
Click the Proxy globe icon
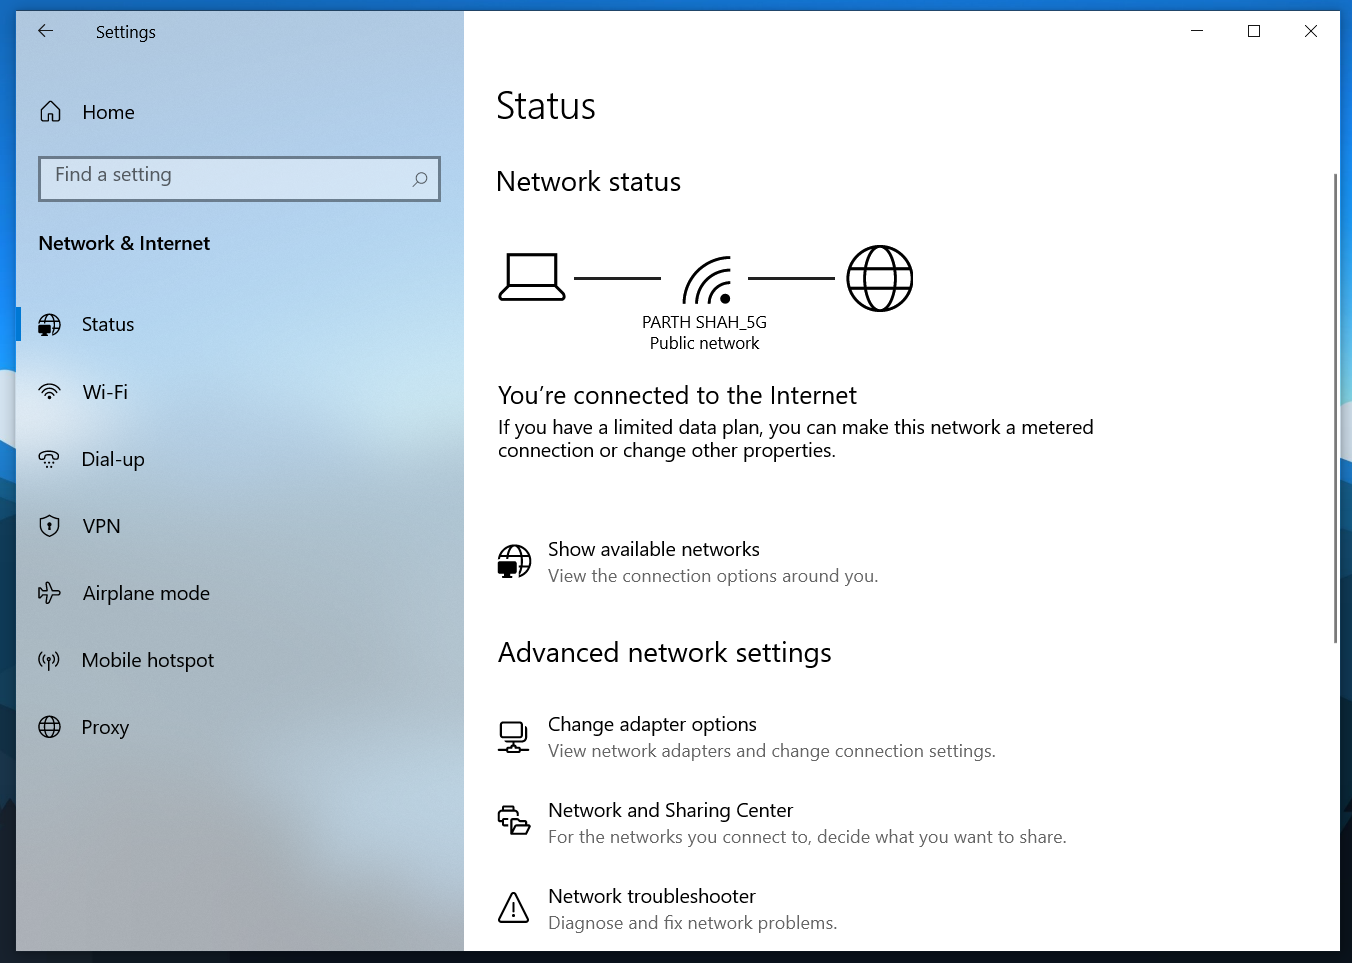[50, 727]
